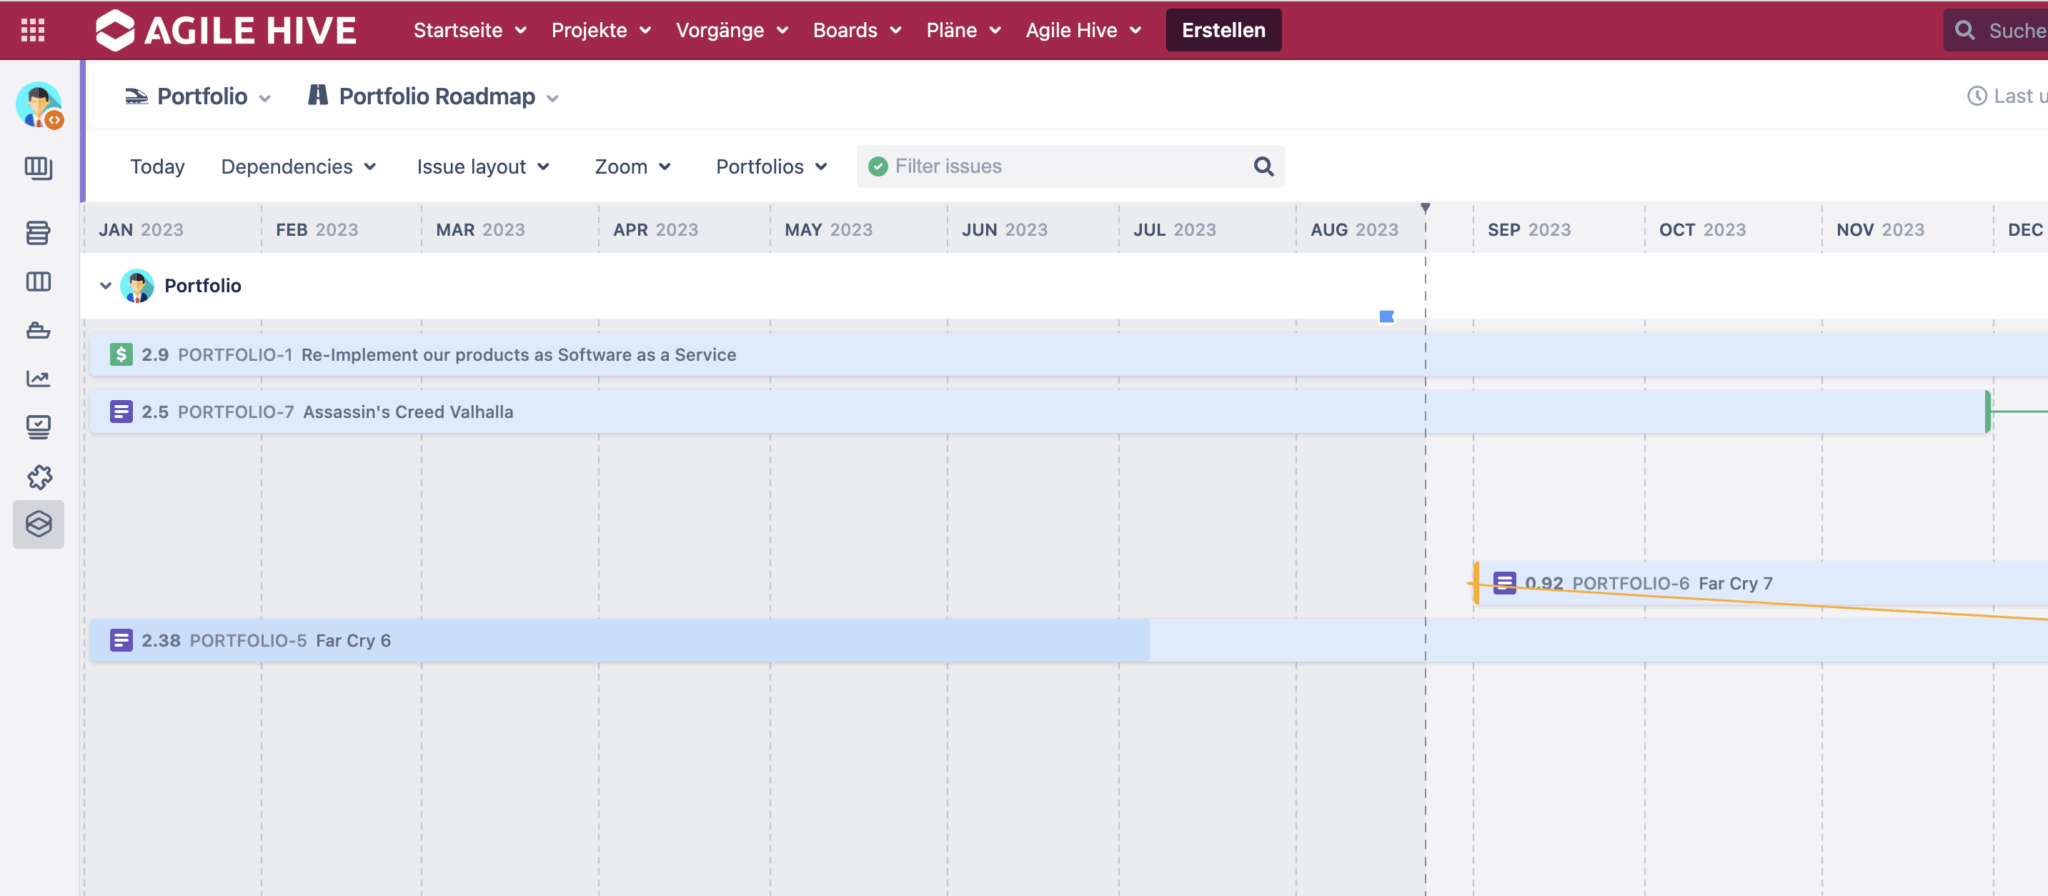Open the reports chart sidebar icon

pyautogui.click(x=38, y=379)
